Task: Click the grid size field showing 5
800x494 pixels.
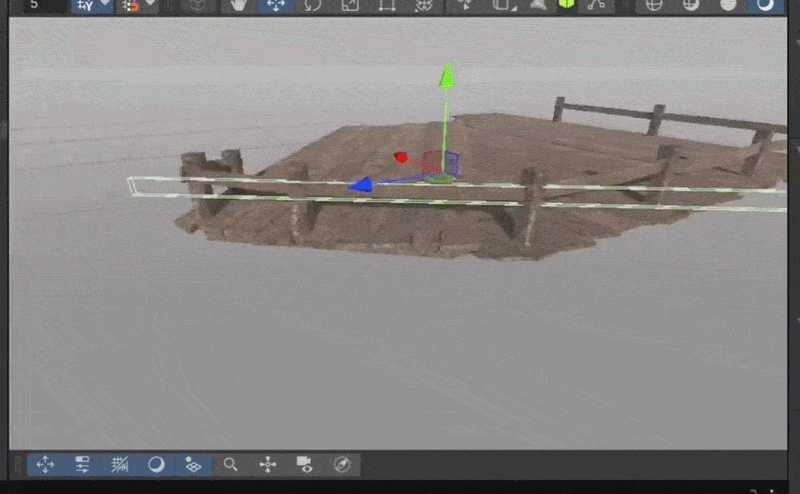Action: [46, 5]
